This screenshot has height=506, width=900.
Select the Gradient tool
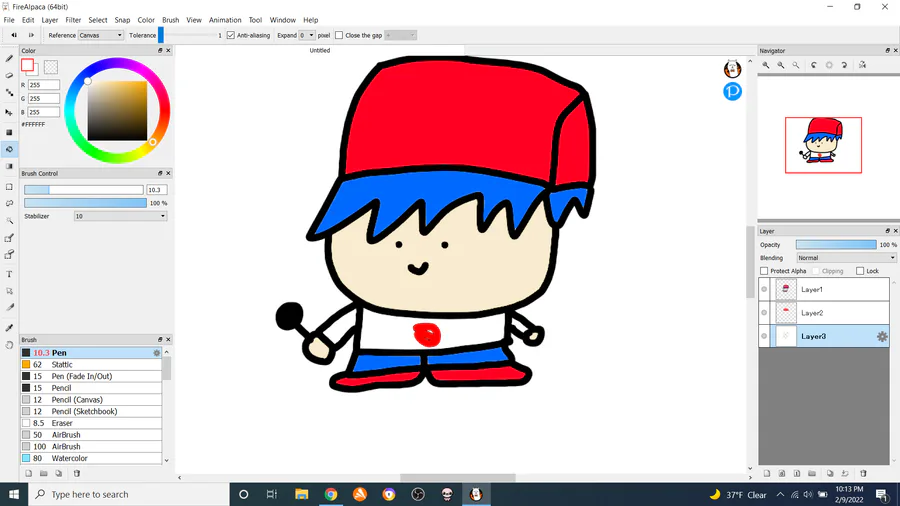9,166
